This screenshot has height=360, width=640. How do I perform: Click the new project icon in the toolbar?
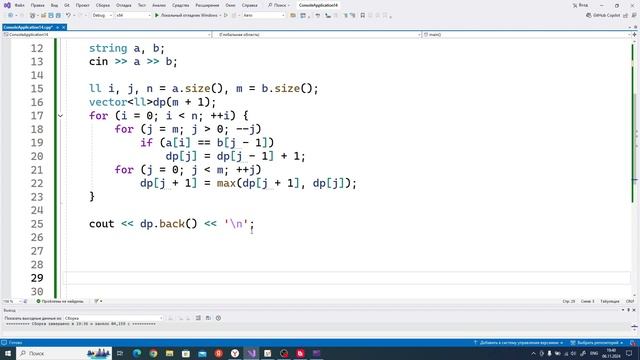click(x=32, y=16)
